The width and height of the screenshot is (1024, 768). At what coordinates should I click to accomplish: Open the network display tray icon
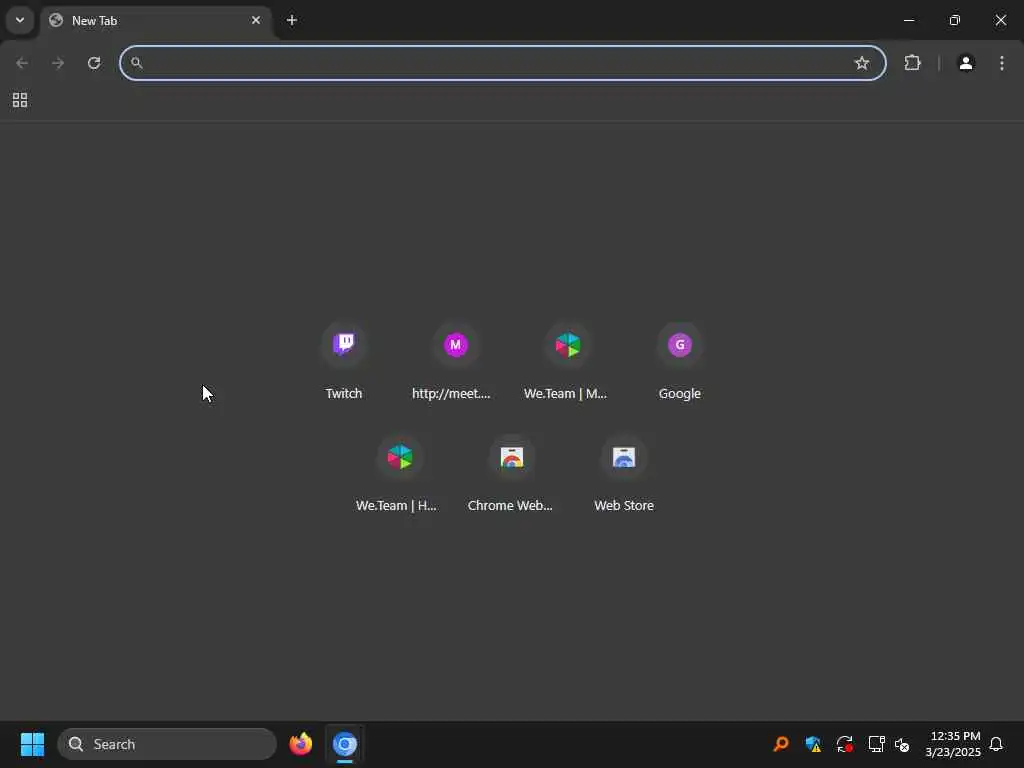pyautogui.click(x=876, y=744)
